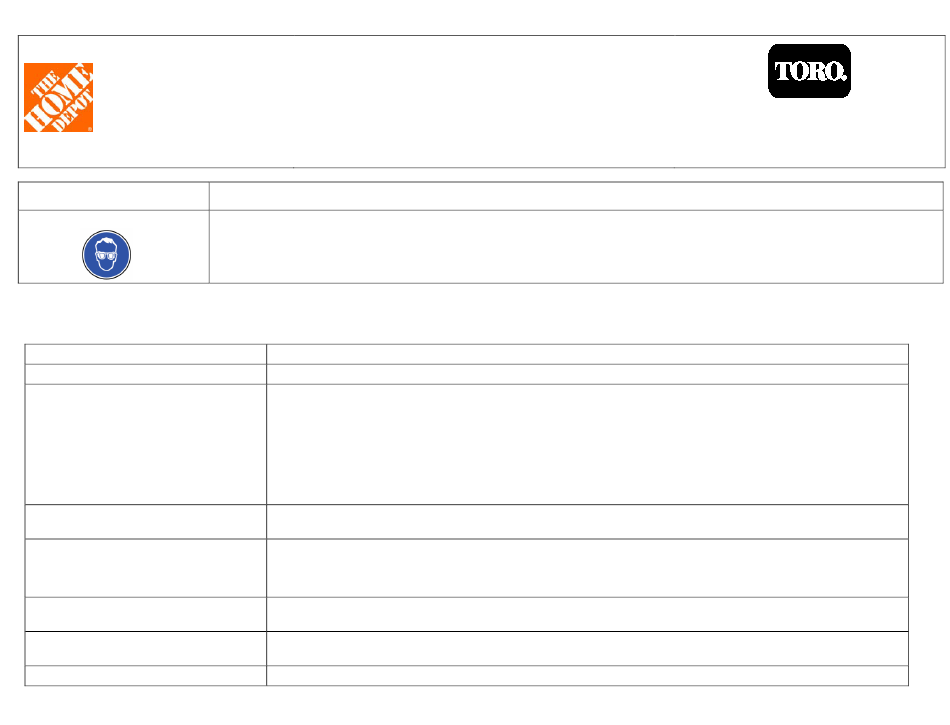Select the narrow header cell above safety glasses icon
The image size is (950, 725).
(114, 196)
